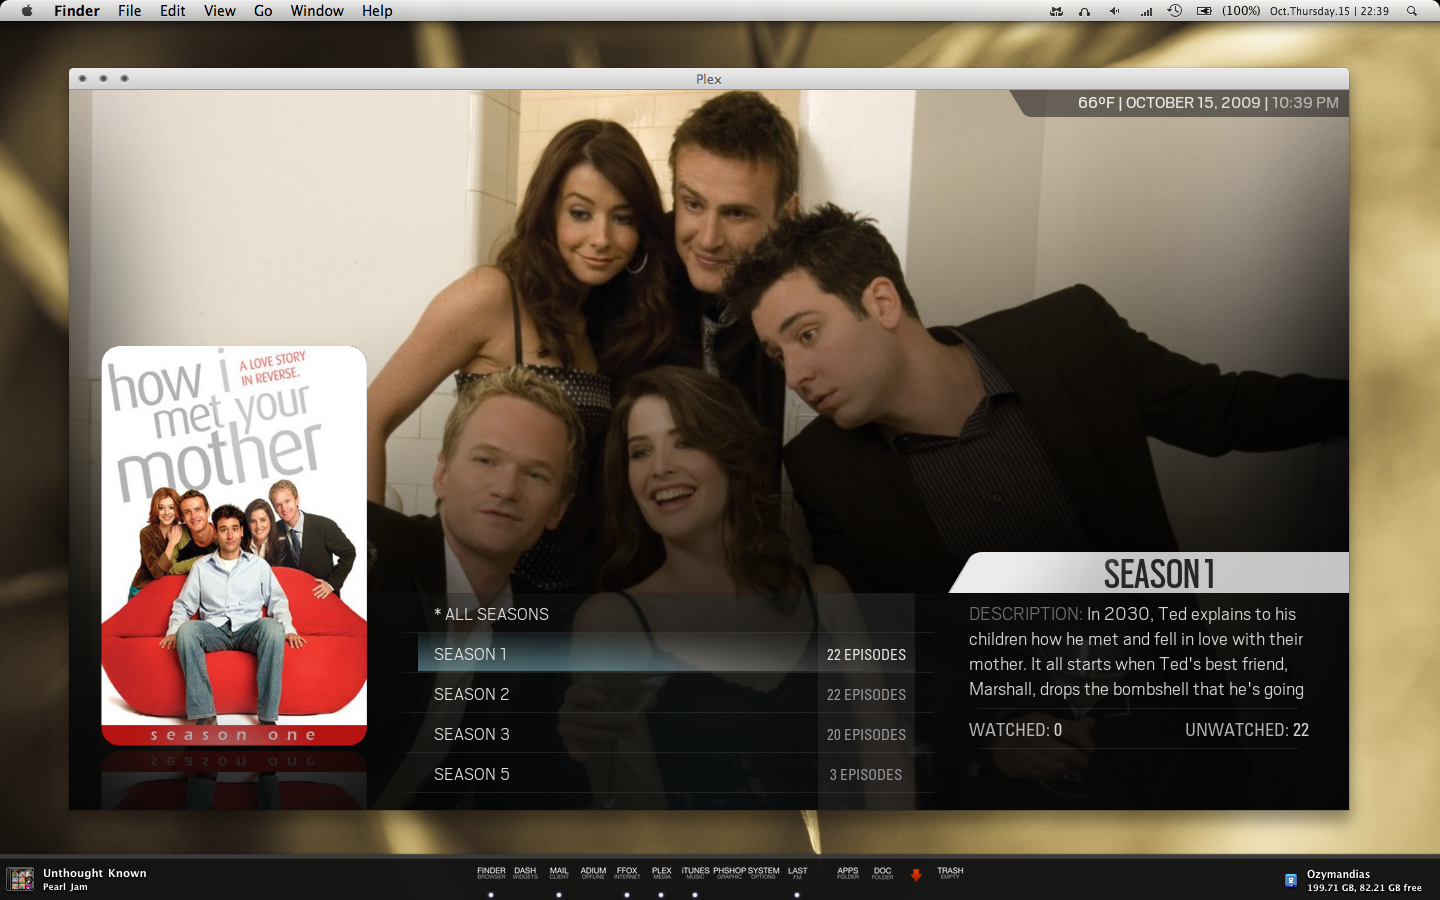Select the SEASON 3 row
1440x900 pixels.
coord(669,734)
